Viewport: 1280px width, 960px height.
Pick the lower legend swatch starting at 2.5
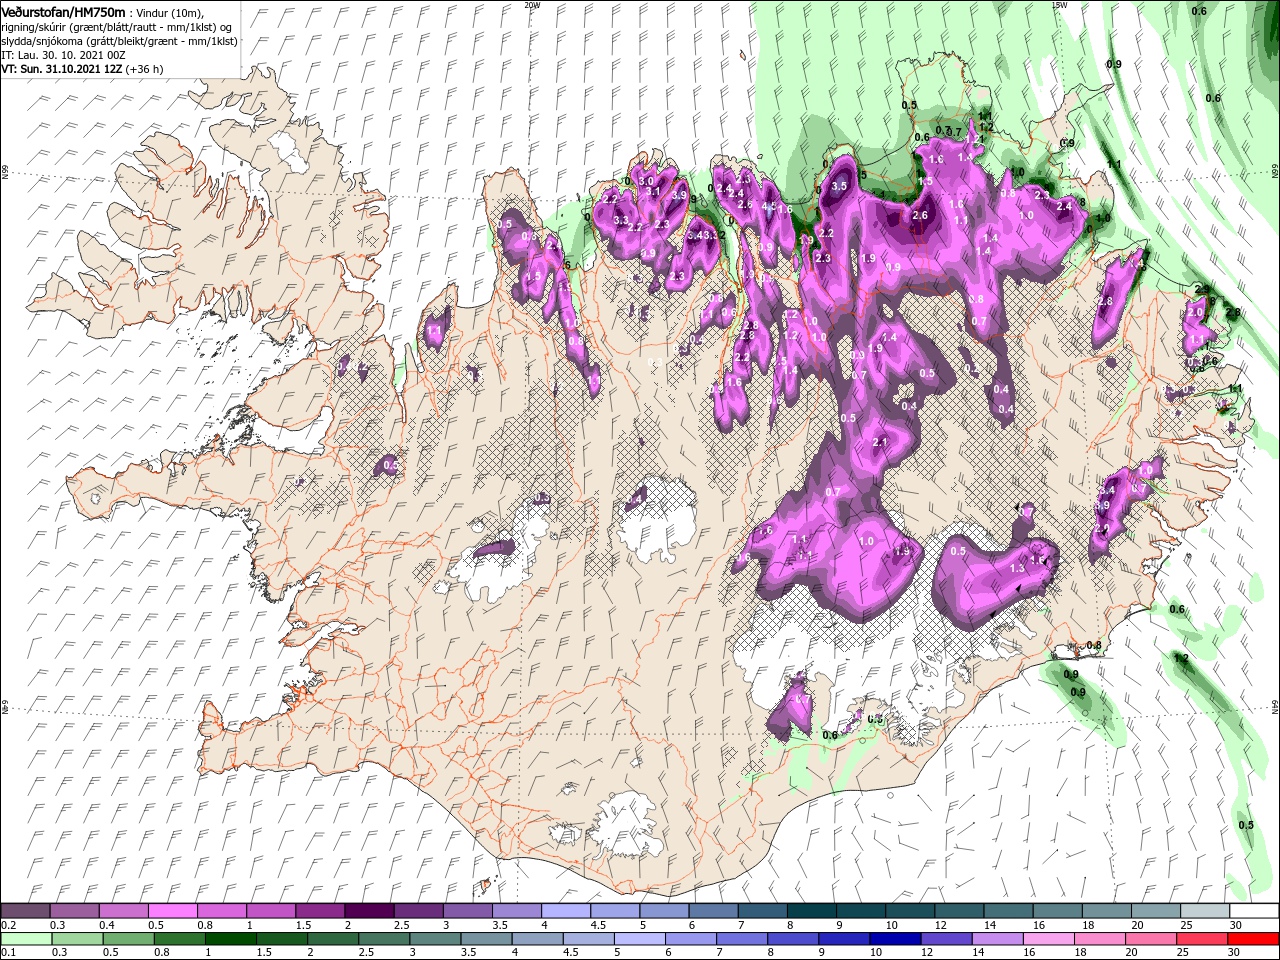pos(384,939)
